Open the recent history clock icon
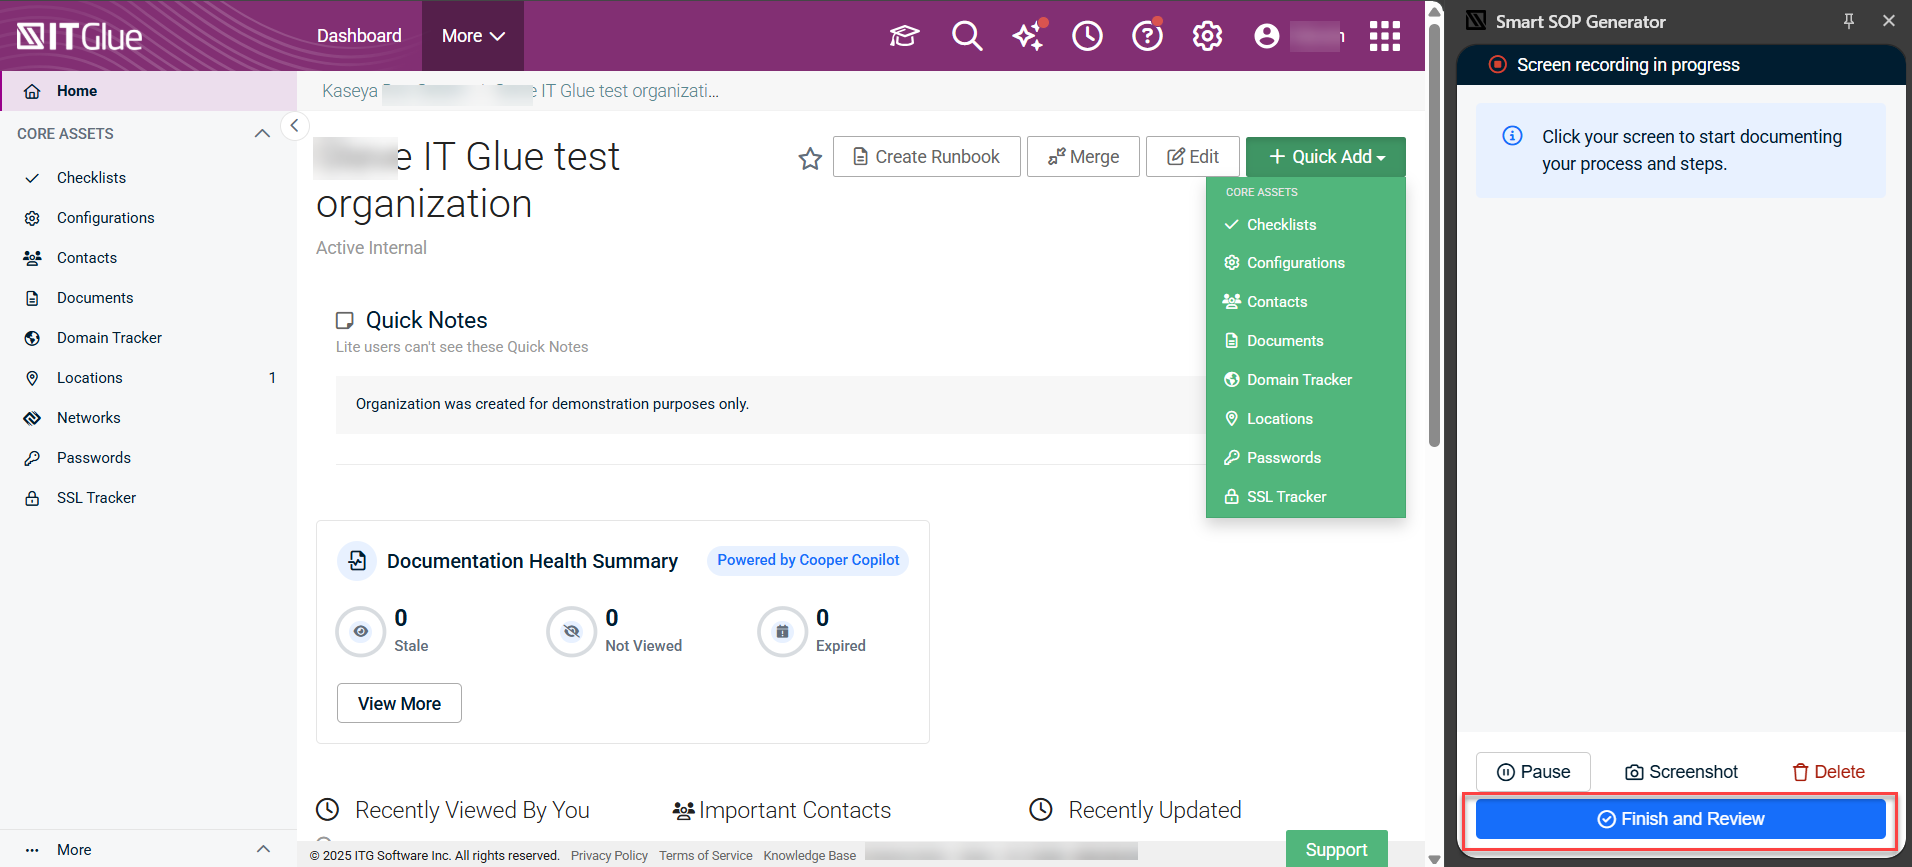Screen dimensions: 1912x867 pyautogui.click(x=1087, y=36)
